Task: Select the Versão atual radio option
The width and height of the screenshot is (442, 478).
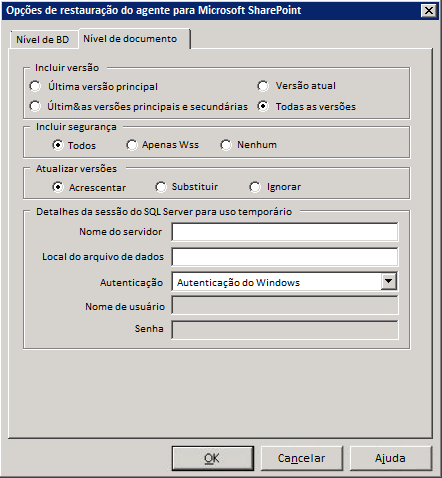Action: (x=263, y=86)
